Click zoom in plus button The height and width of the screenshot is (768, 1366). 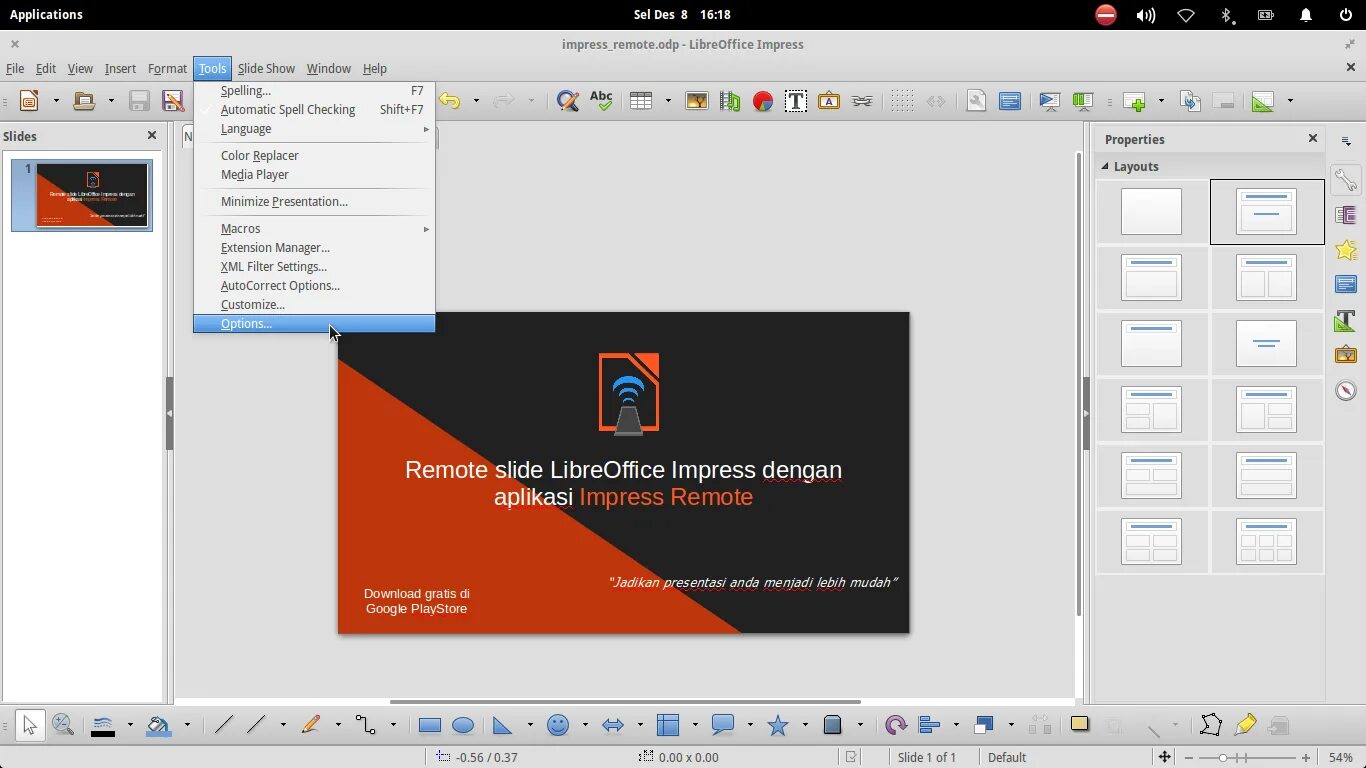click(x=1305, y=757)
